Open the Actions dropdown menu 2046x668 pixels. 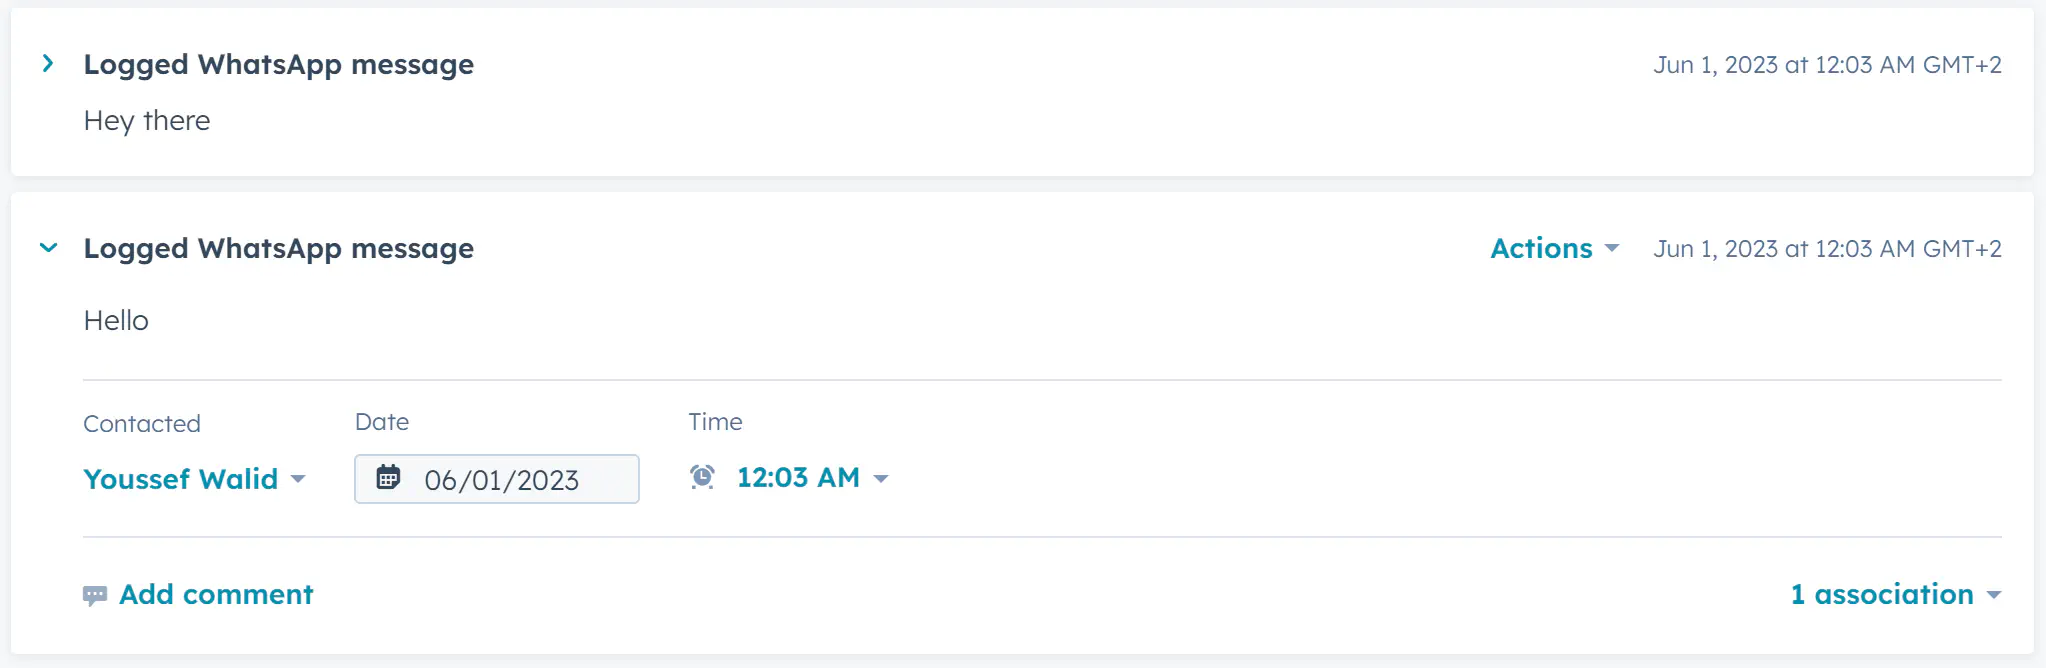click(x=1554, y=248)
